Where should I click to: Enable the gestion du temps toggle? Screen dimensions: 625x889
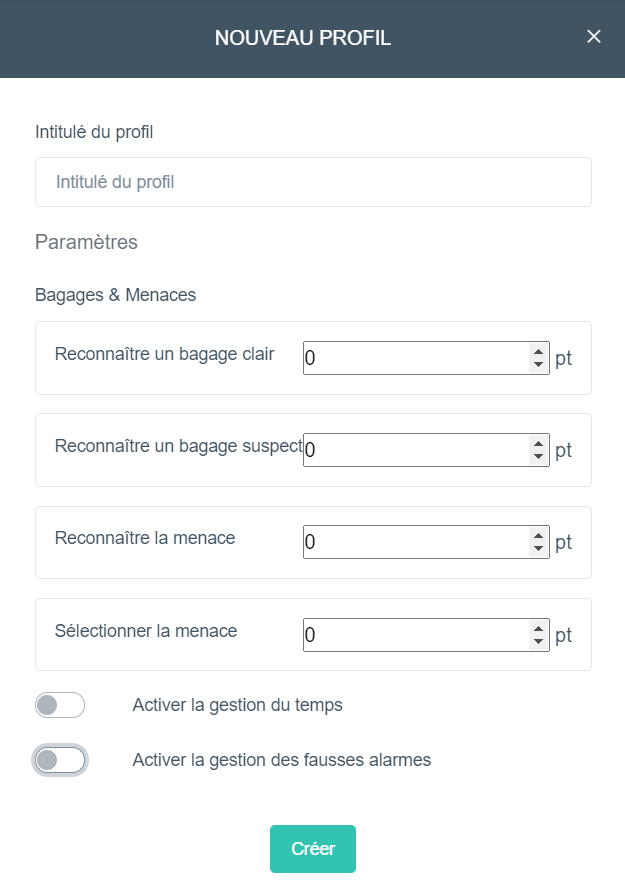[x=60, y=705]
